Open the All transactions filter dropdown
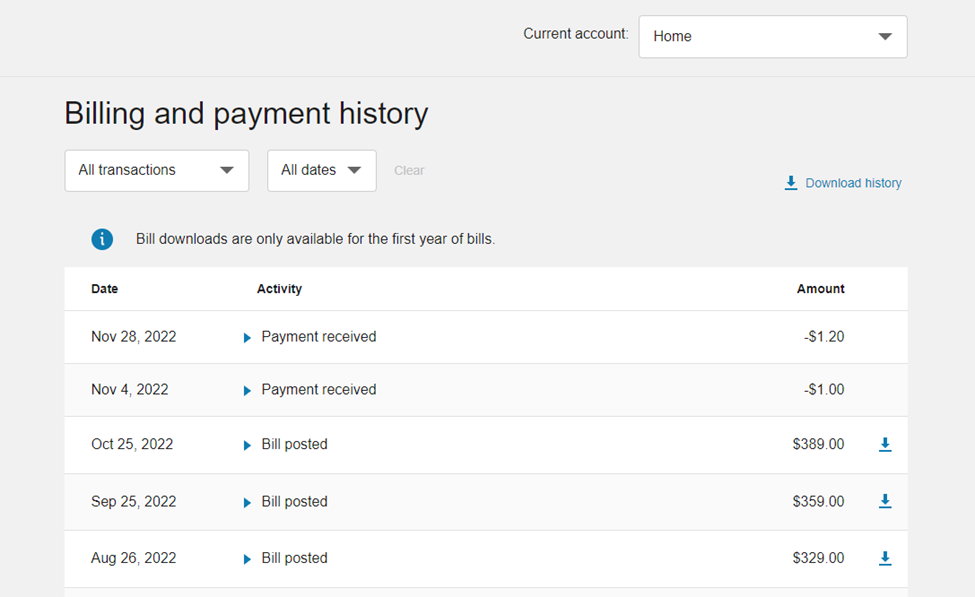975x597 pixels. coord(156,171)
